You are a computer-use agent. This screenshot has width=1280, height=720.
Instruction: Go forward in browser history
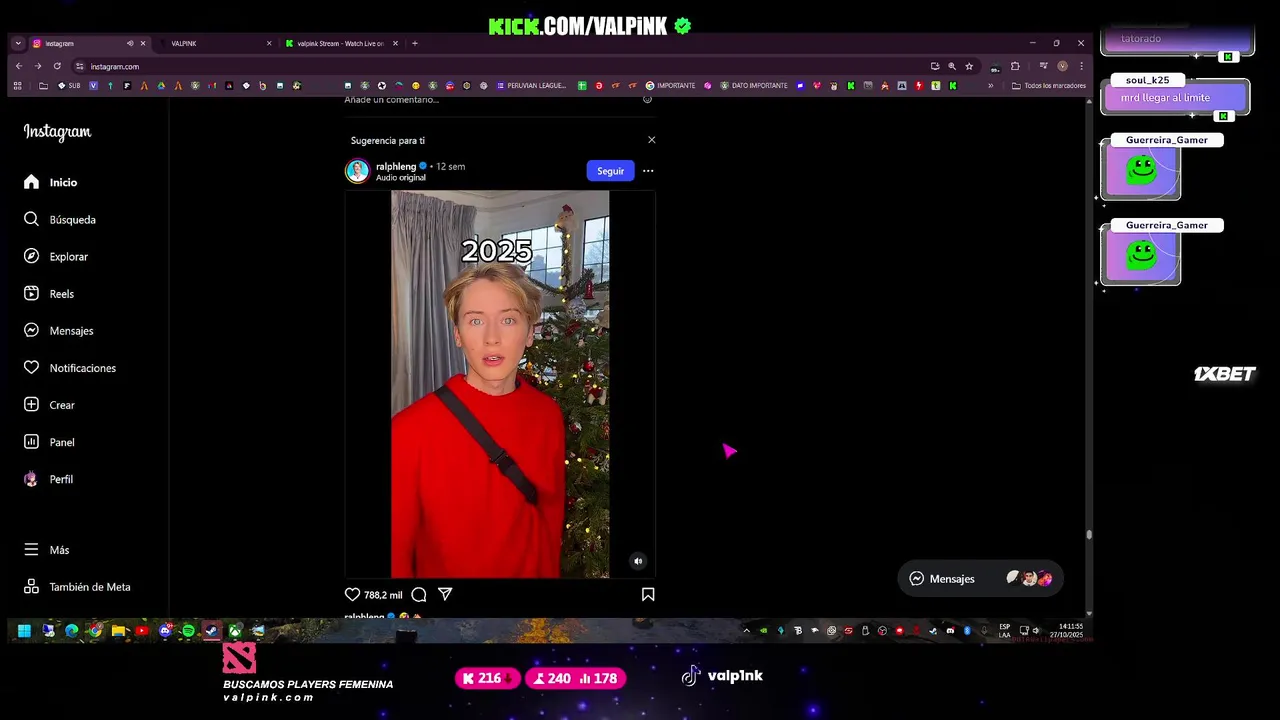[x=37, y=66]
